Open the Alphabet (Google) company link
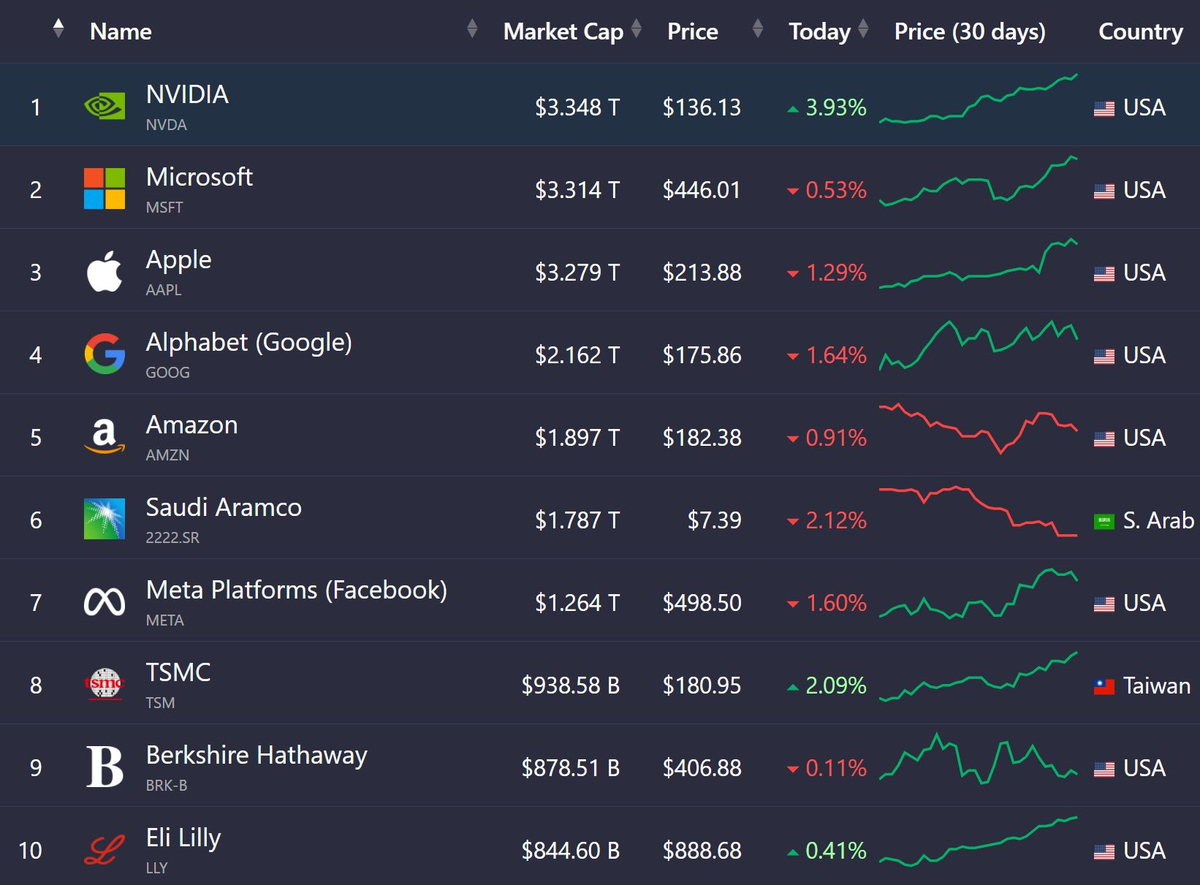 (249, 342)
